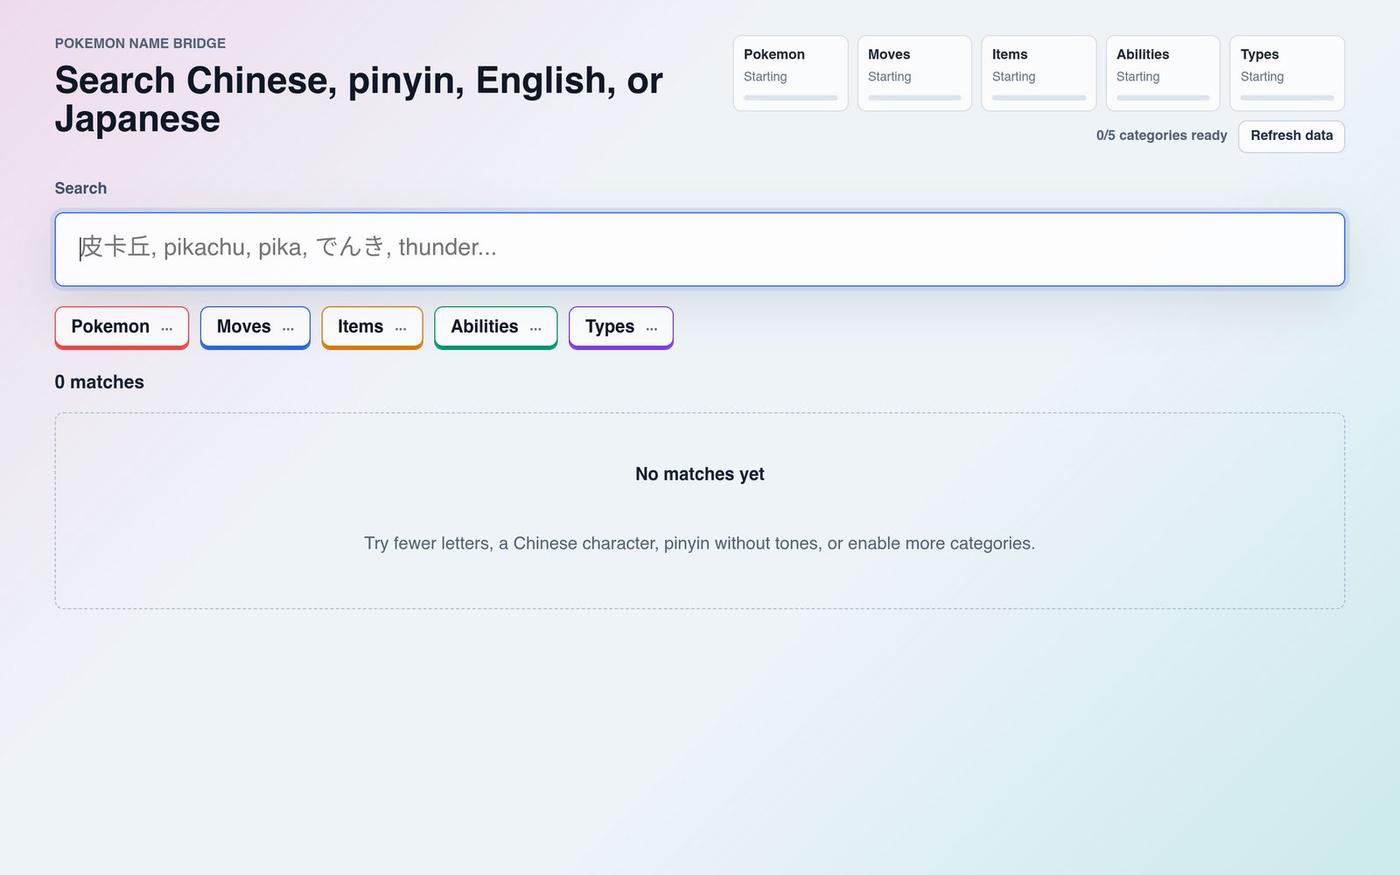
Task: Click the '0 matches' result count
Action: pos(99,382)
